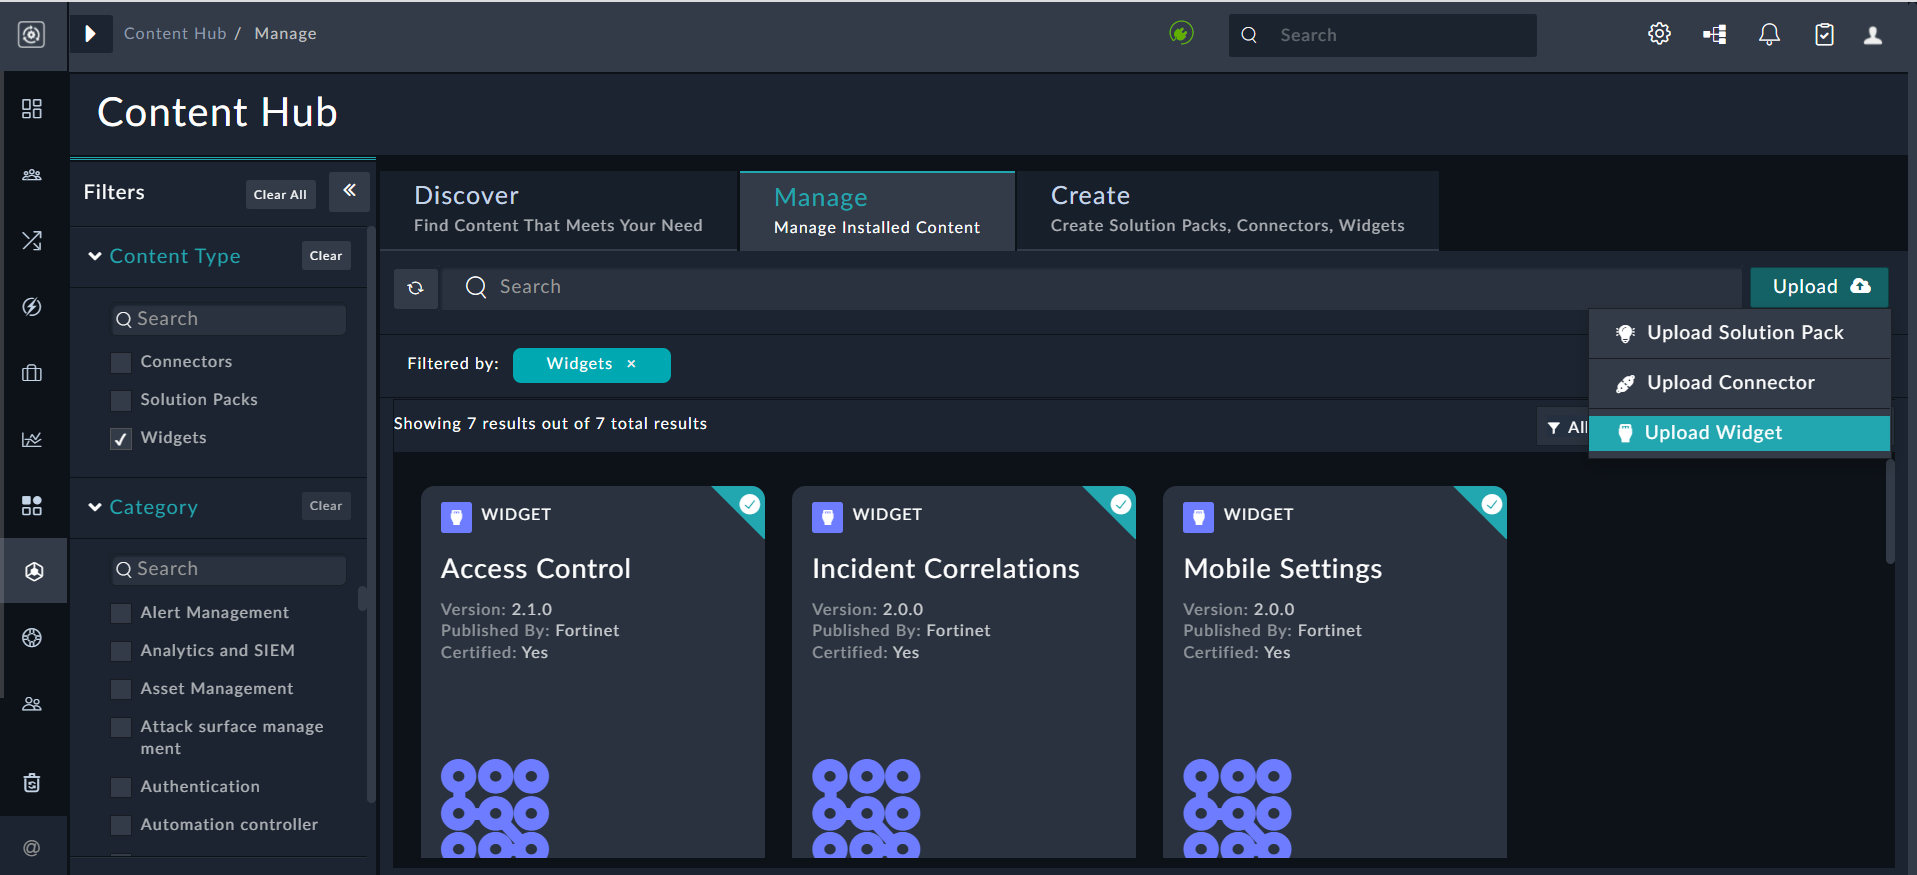Collapse the Category filter section
This screenshot has width=1917, height=875.
point(95,507)
